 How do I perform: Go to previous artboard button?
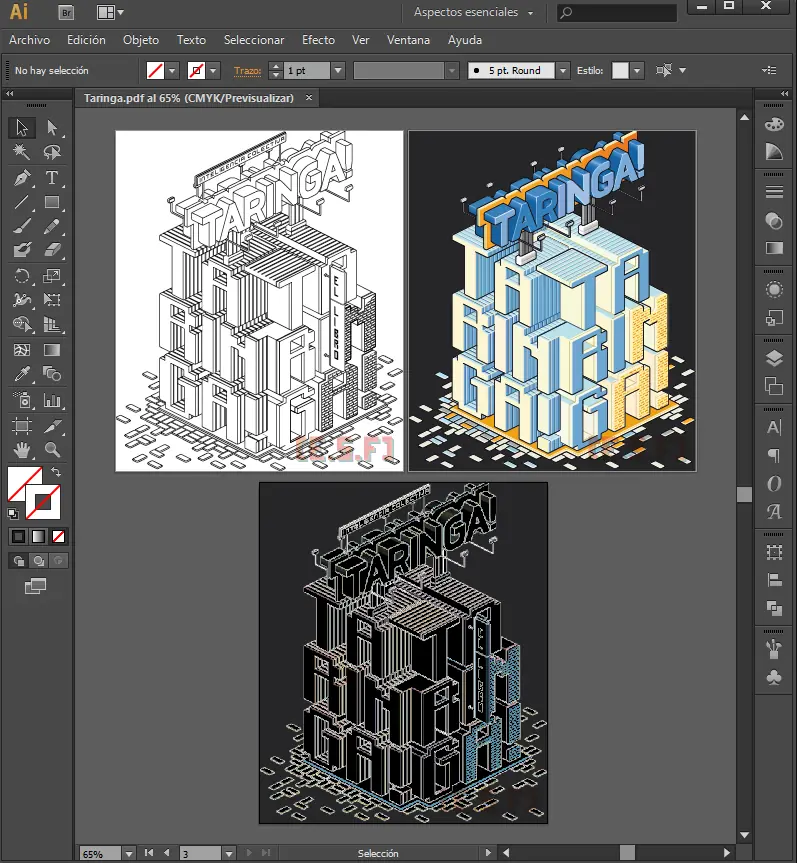(167, 853)
